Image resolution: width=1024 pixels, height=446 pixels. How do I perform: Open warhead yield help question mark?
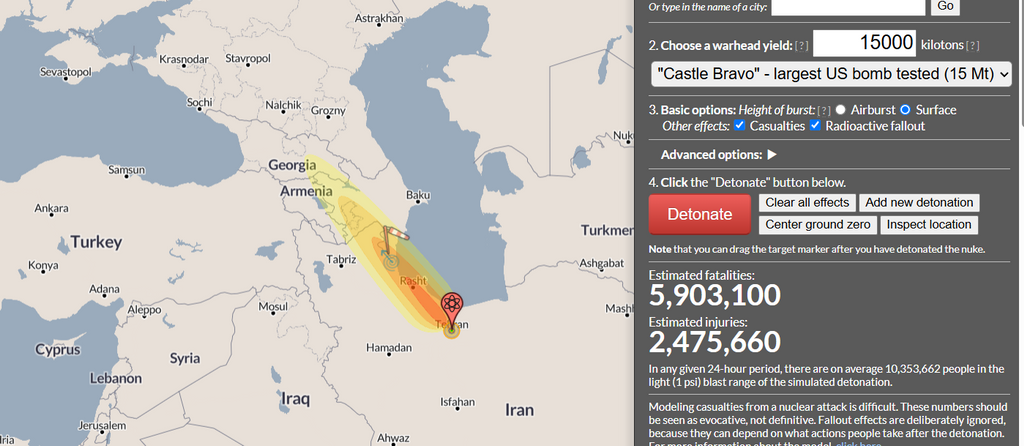coord(801,46)
